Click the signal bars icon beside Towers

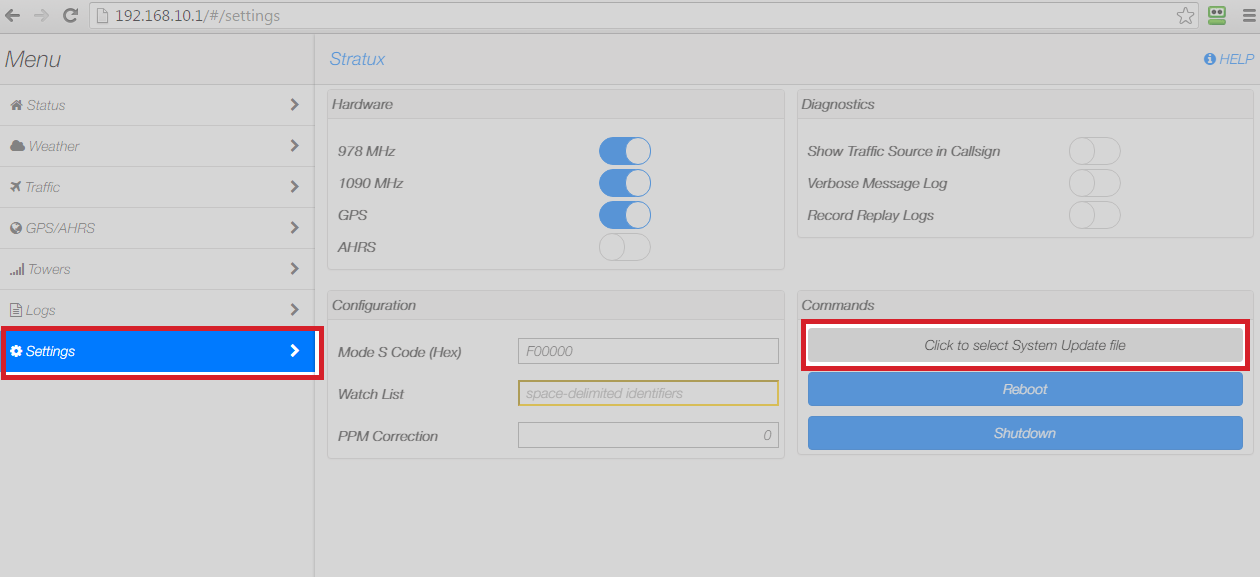[17, 270]
